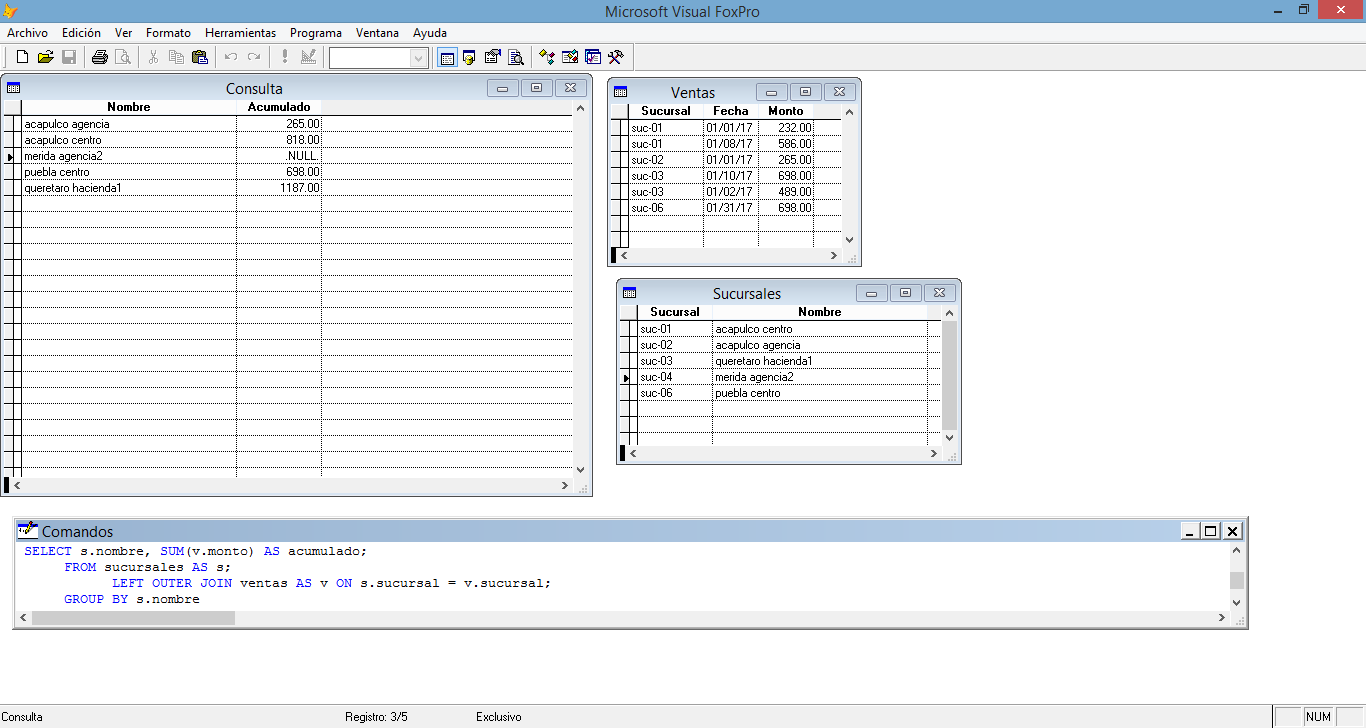Click the Ventas window scroll-down arrow

850,240
